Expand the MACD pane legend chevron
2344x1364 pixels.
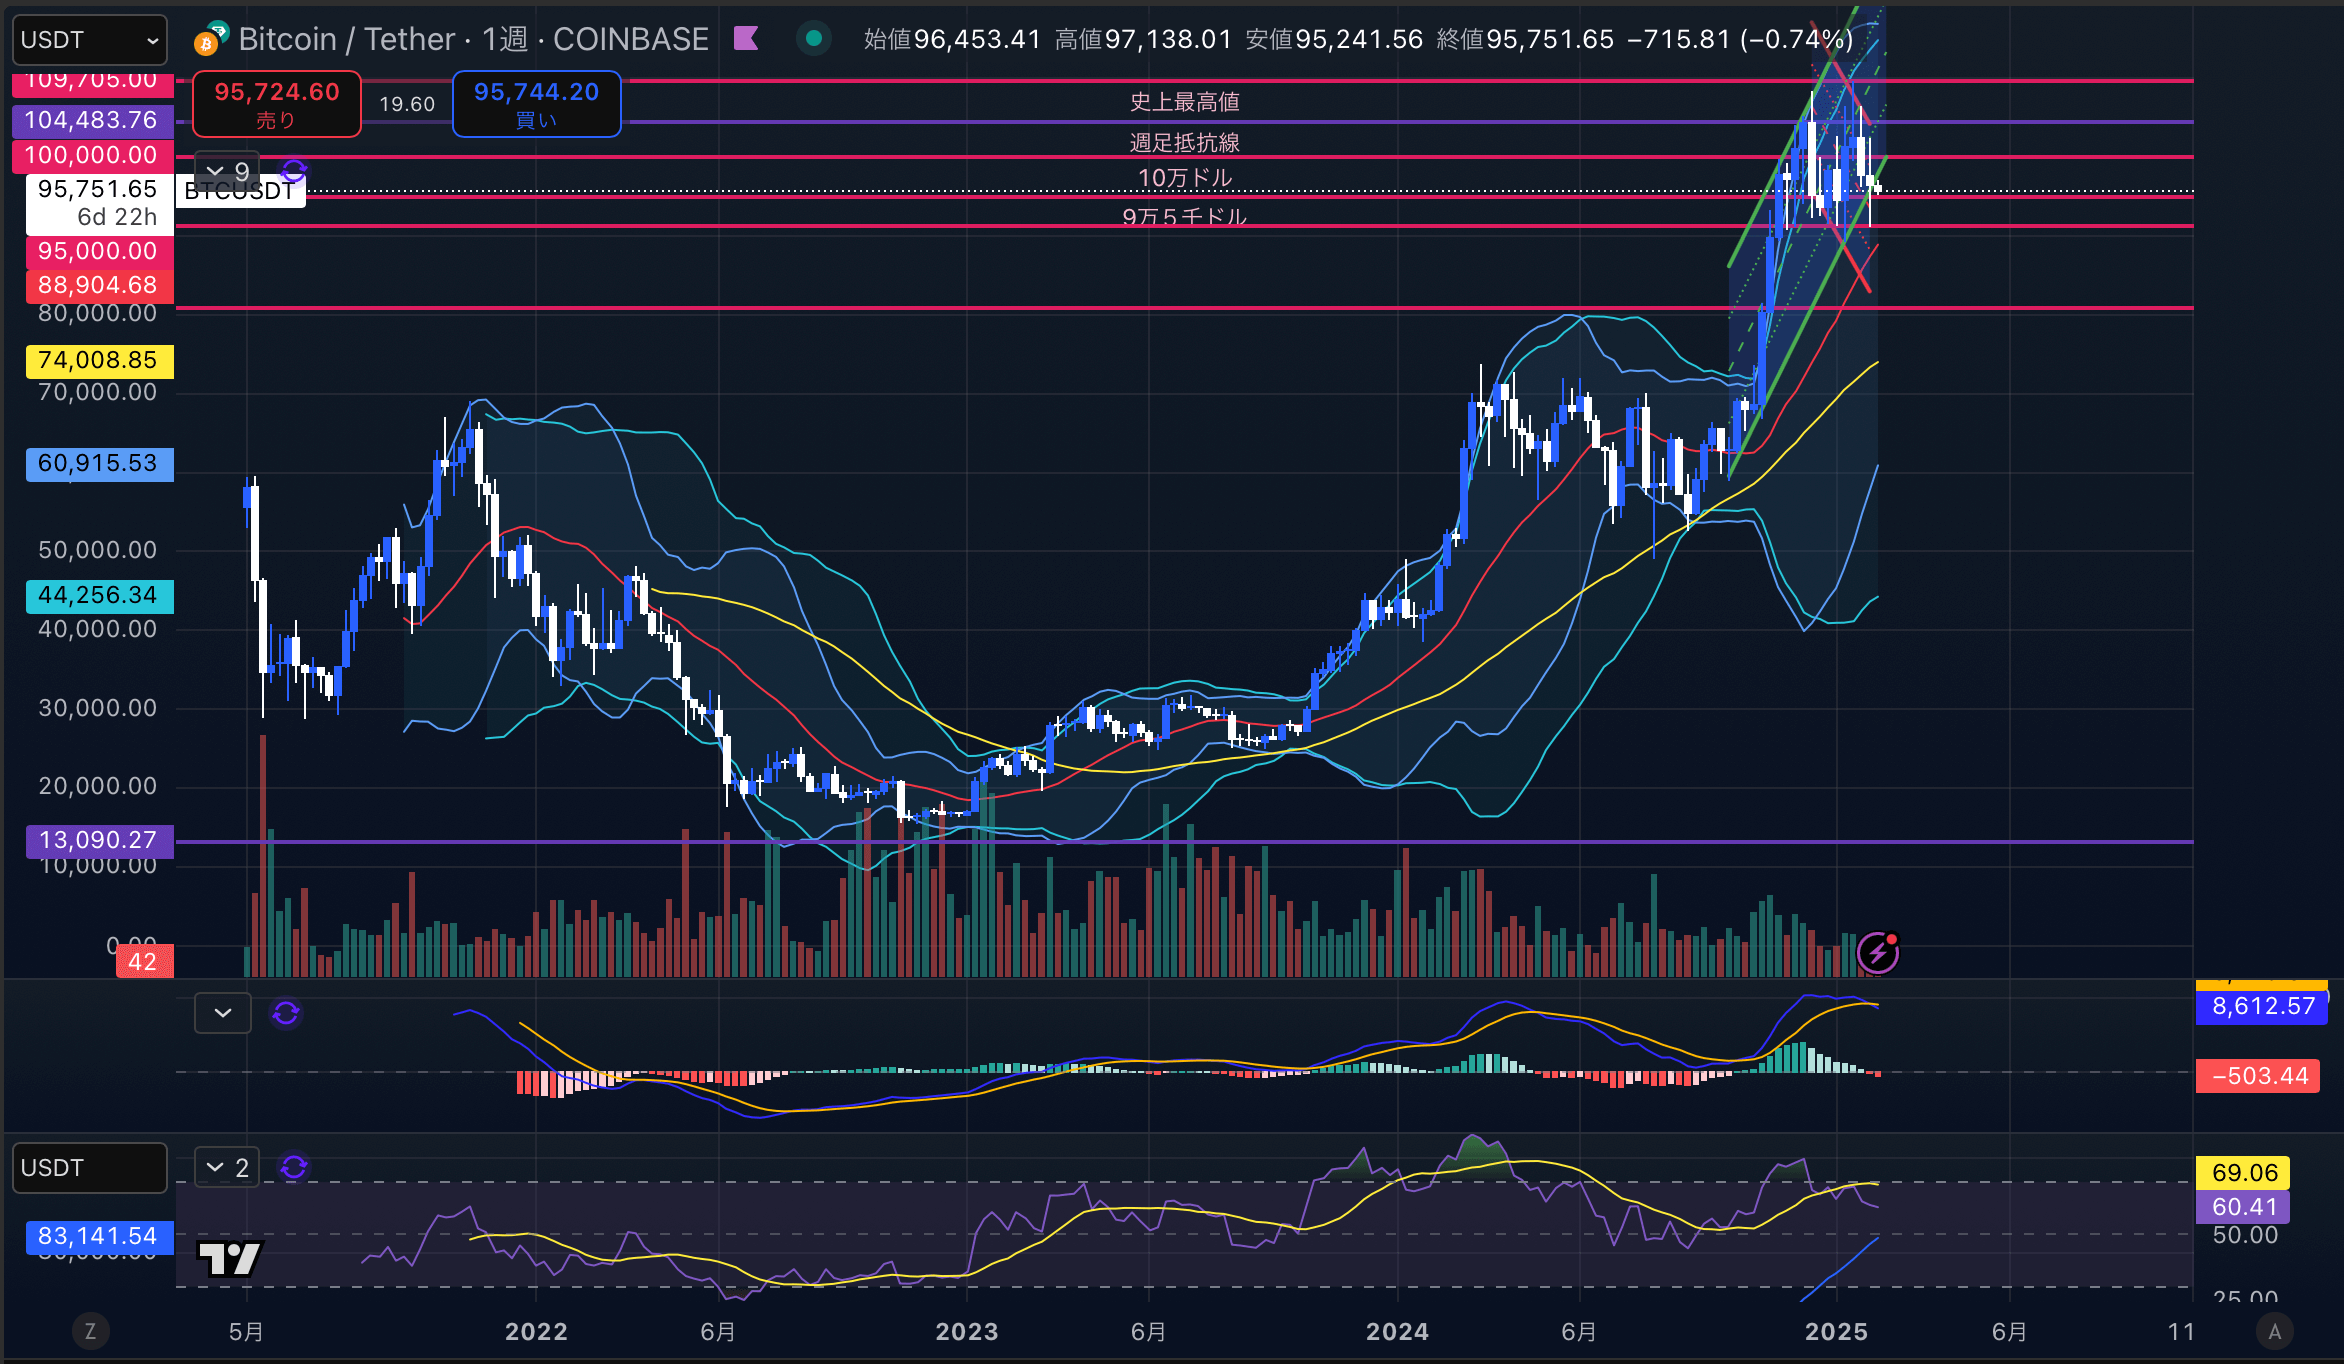pyautogui.click(x=222, y=1013)
